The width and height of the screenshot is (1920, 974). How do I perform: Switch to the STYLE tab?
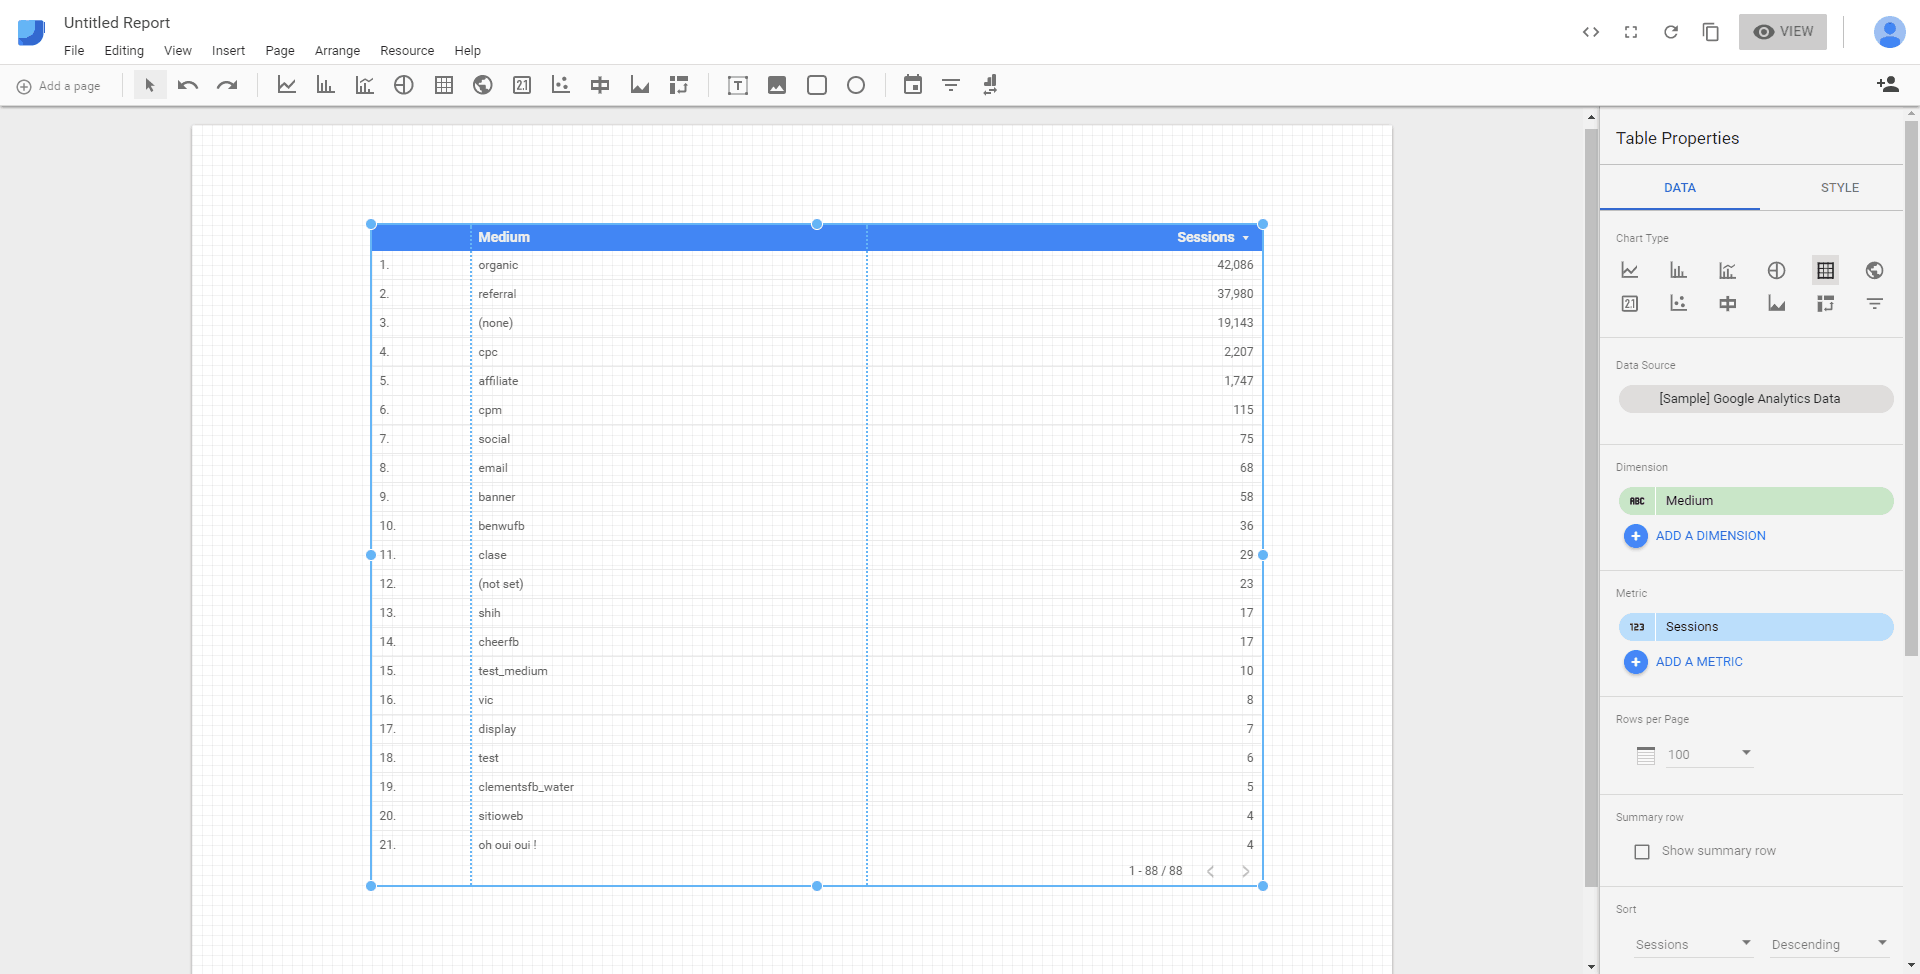pos(1840,187)
